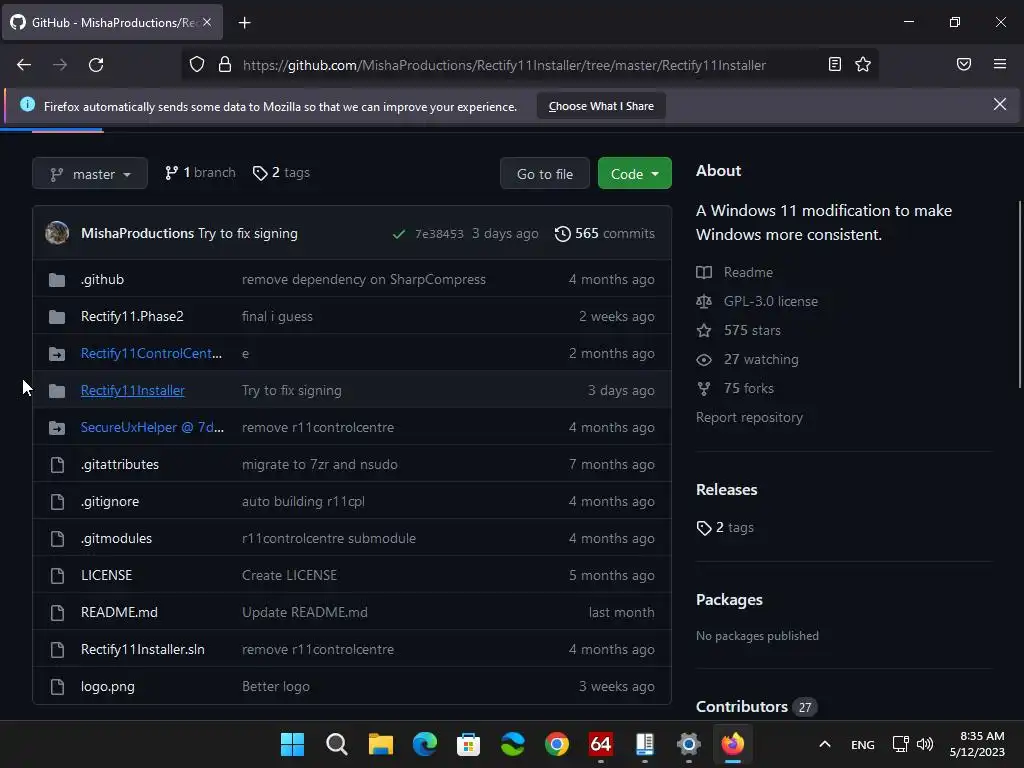The image size is (1024, 768).
Task: Open the .gitattributes file
Action: click(120, 464)
